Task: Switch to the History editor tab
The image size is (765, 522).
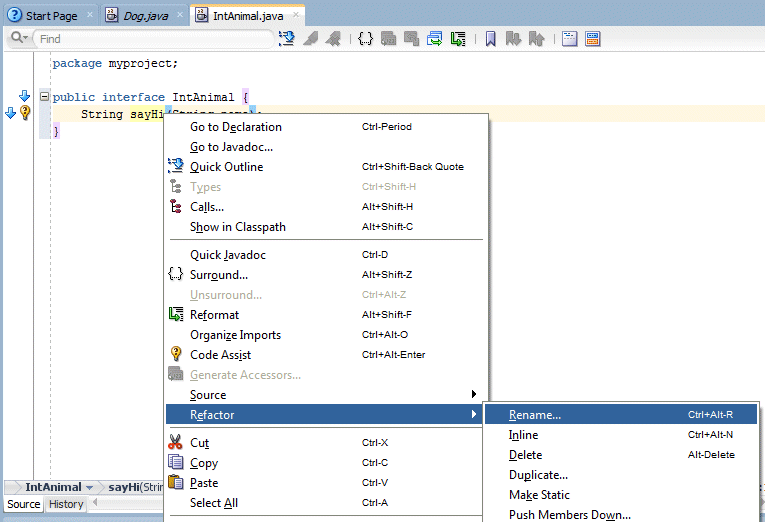Action: coord(66,504)
